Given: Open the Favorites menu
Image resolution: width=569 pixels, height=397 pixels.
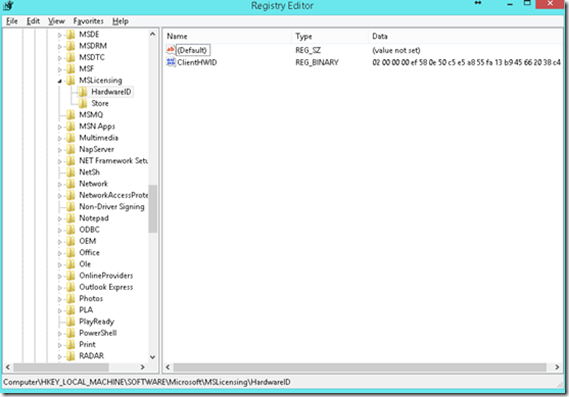Looking at the screenshot, I should pyautogui.click(x=88, y=21).
